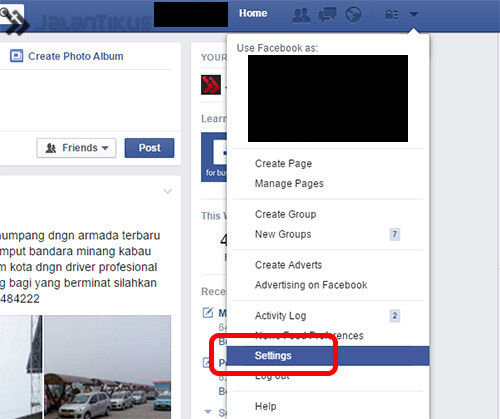Select Manage Pages from the menu
Viewport: 500px width, 419px height.
point(289,183)
